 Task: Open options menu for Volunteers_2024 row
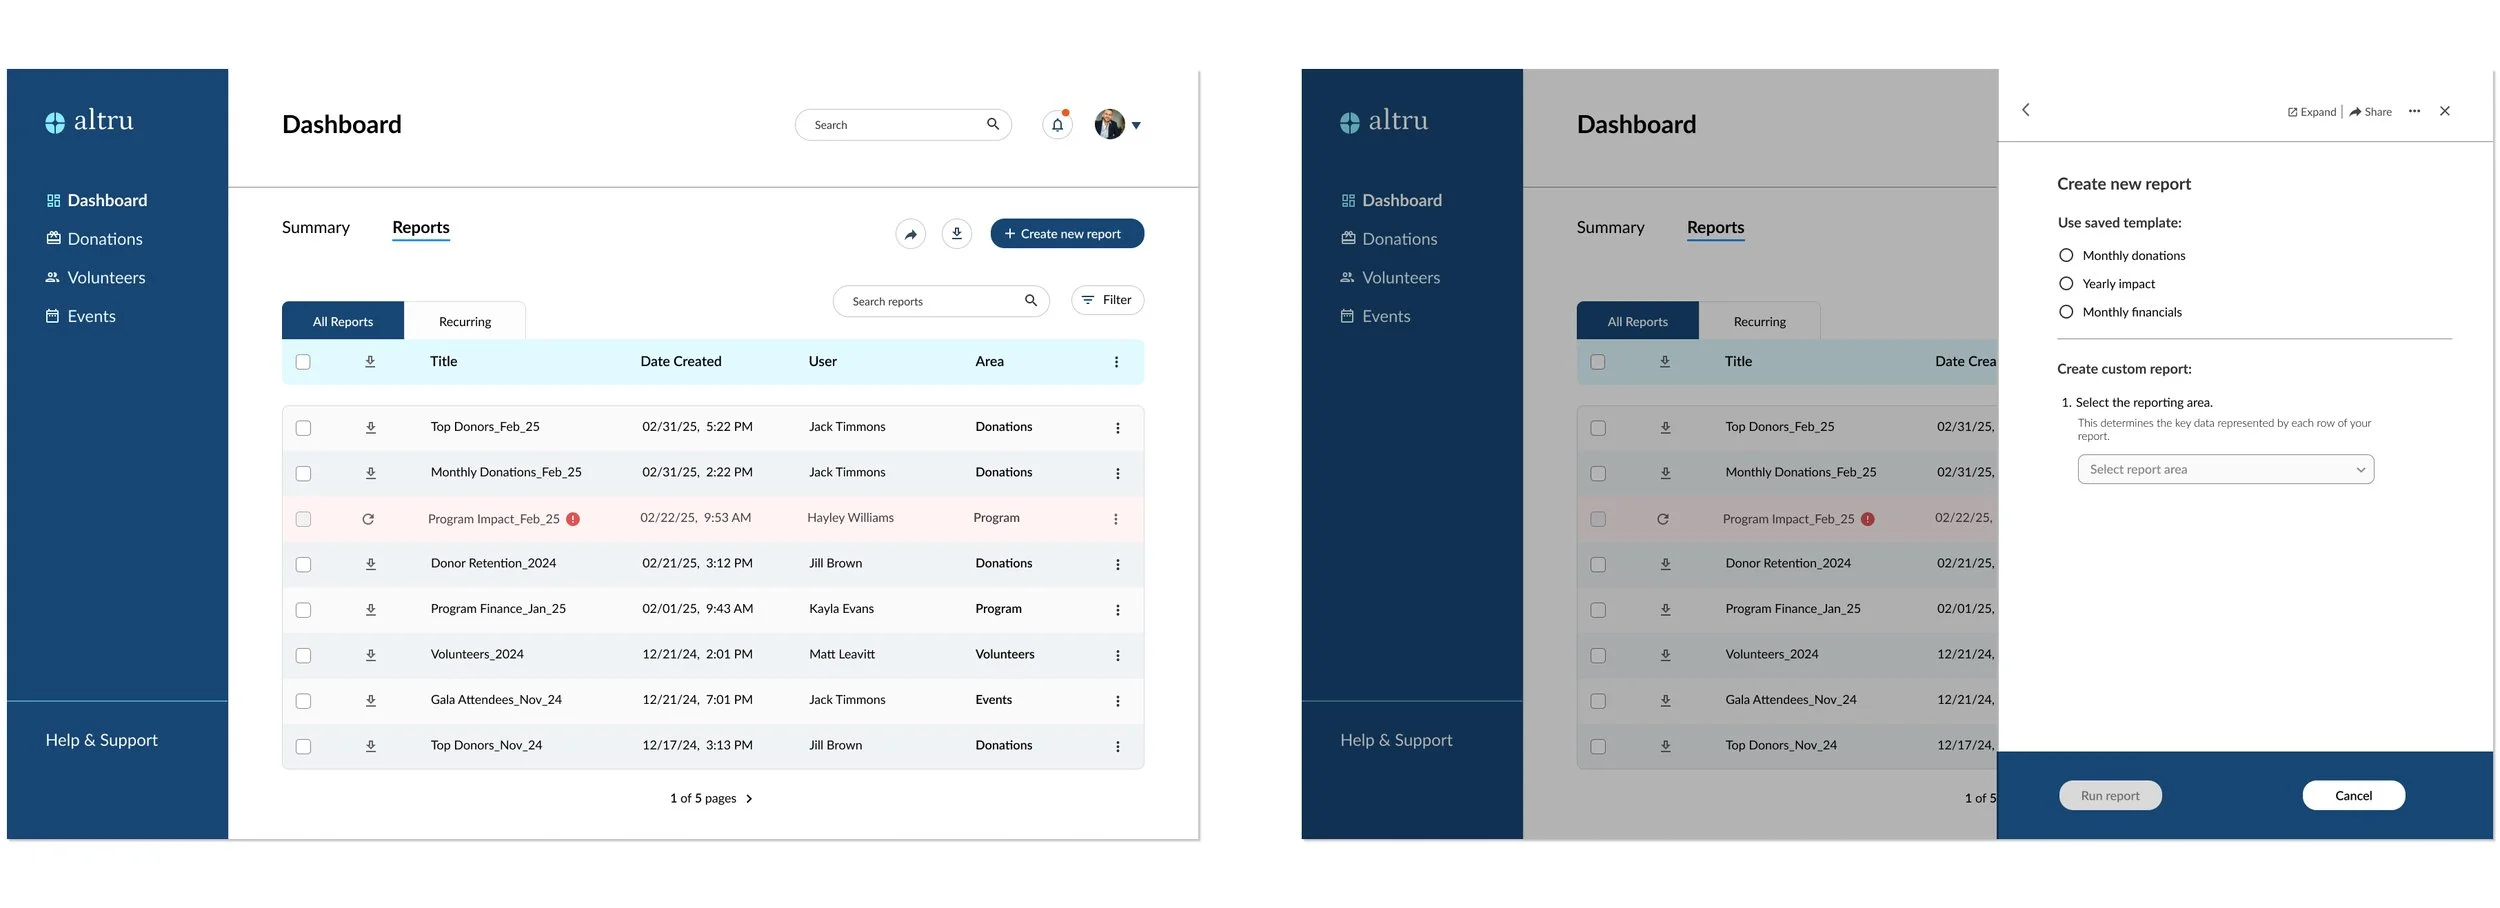click(x=1117, y=655)
